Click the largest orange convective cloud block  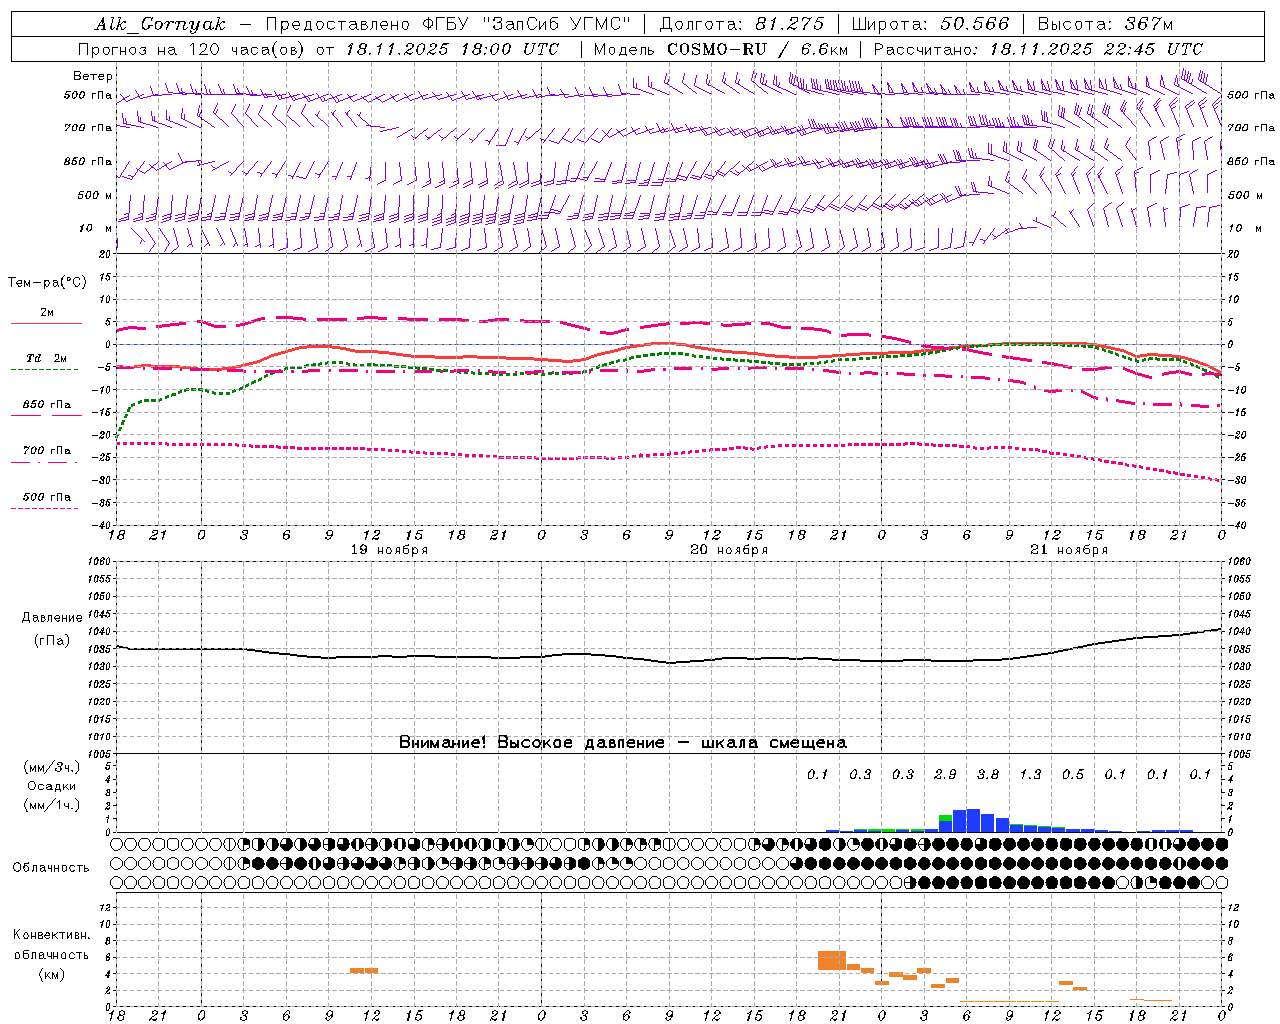[x=832, y=960]
